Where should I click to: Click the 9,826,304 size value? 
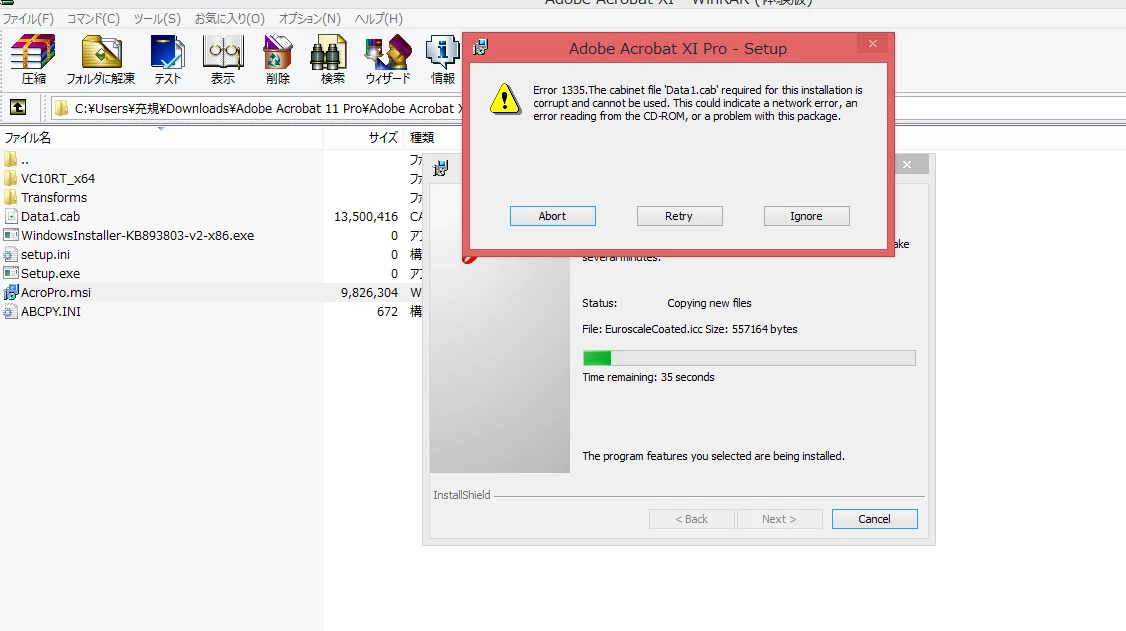(369, 292)
